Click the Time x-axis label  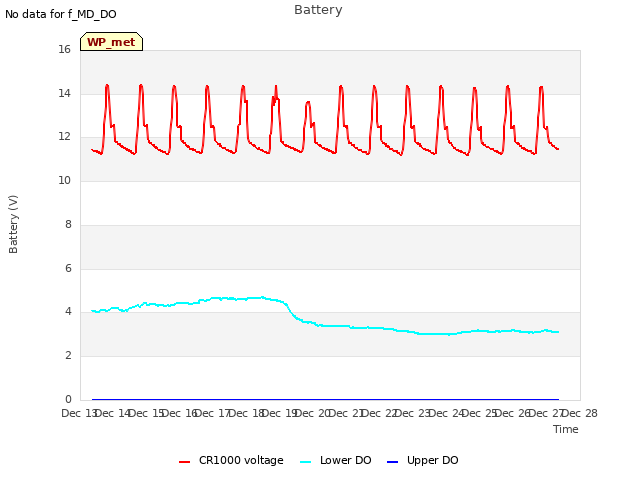(566, 429)
